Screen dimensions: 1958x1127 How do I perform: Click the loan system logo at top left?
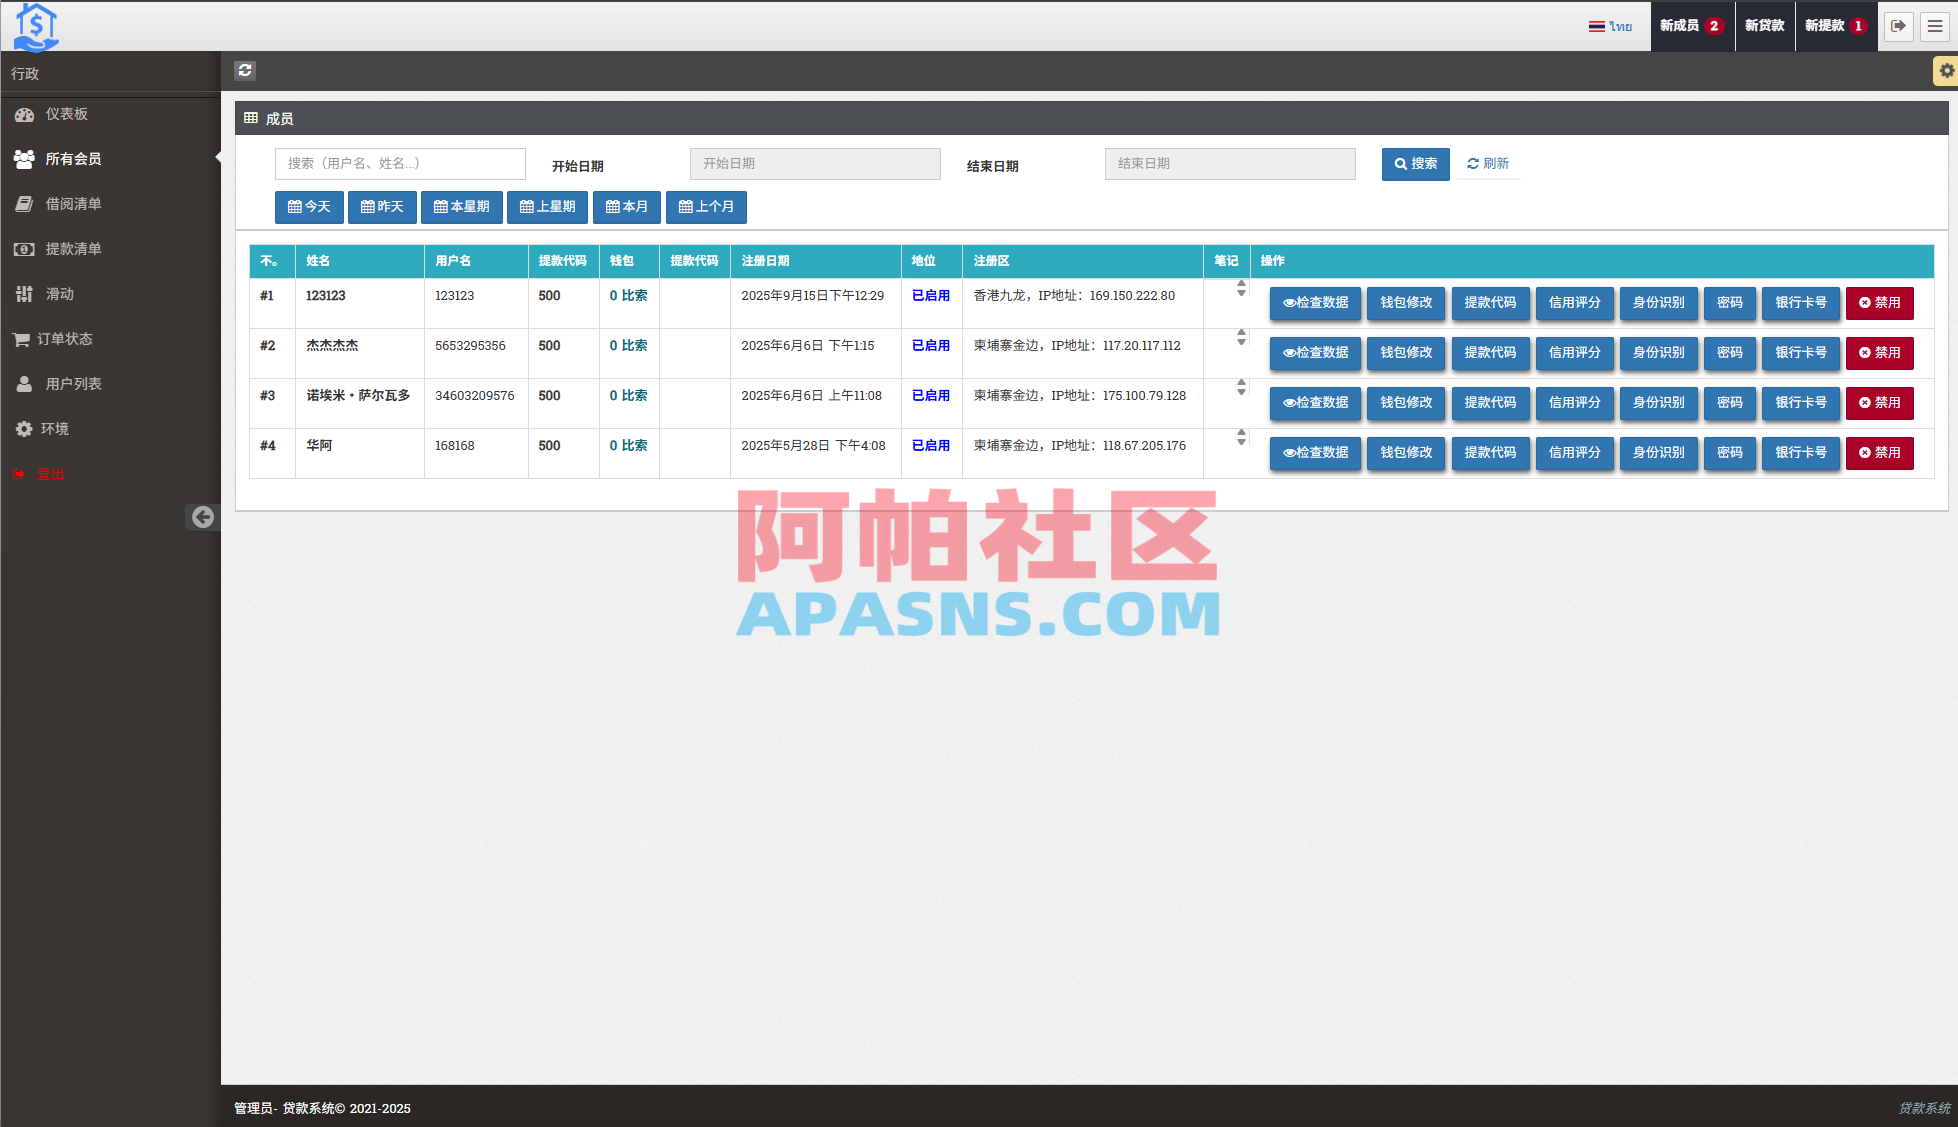[38, 24]
